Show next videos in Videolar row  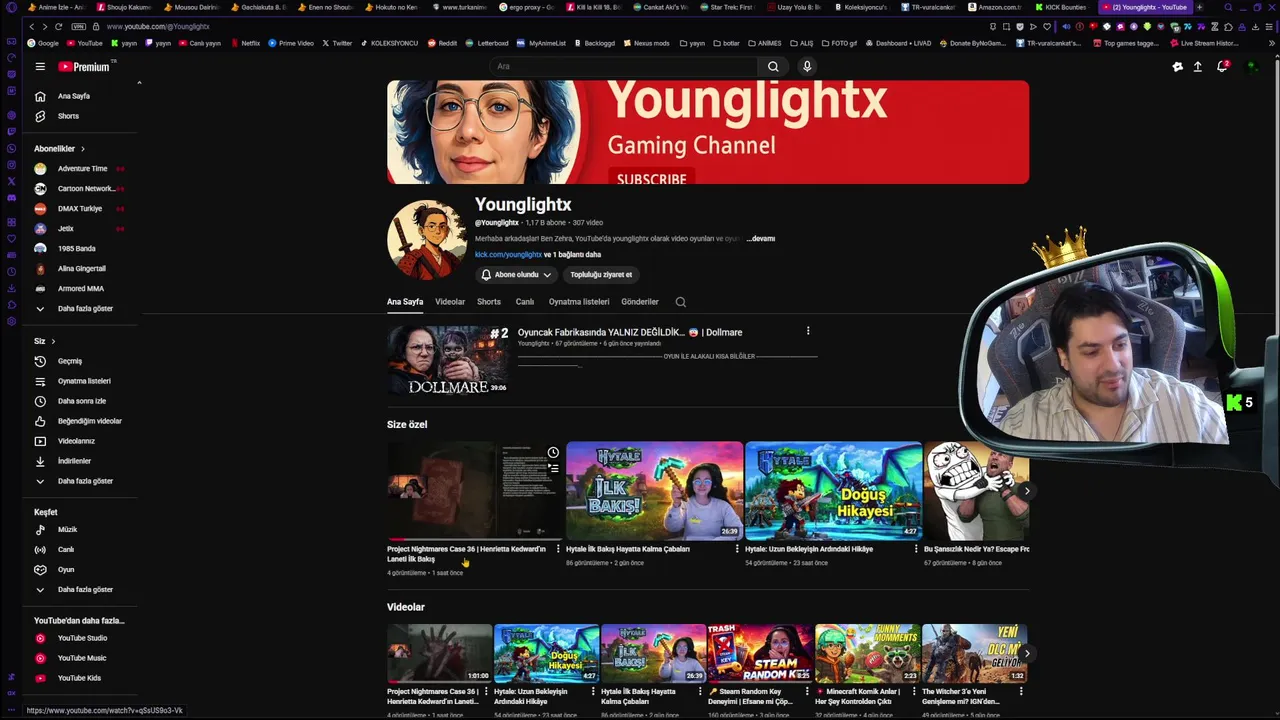(1026, 654)
